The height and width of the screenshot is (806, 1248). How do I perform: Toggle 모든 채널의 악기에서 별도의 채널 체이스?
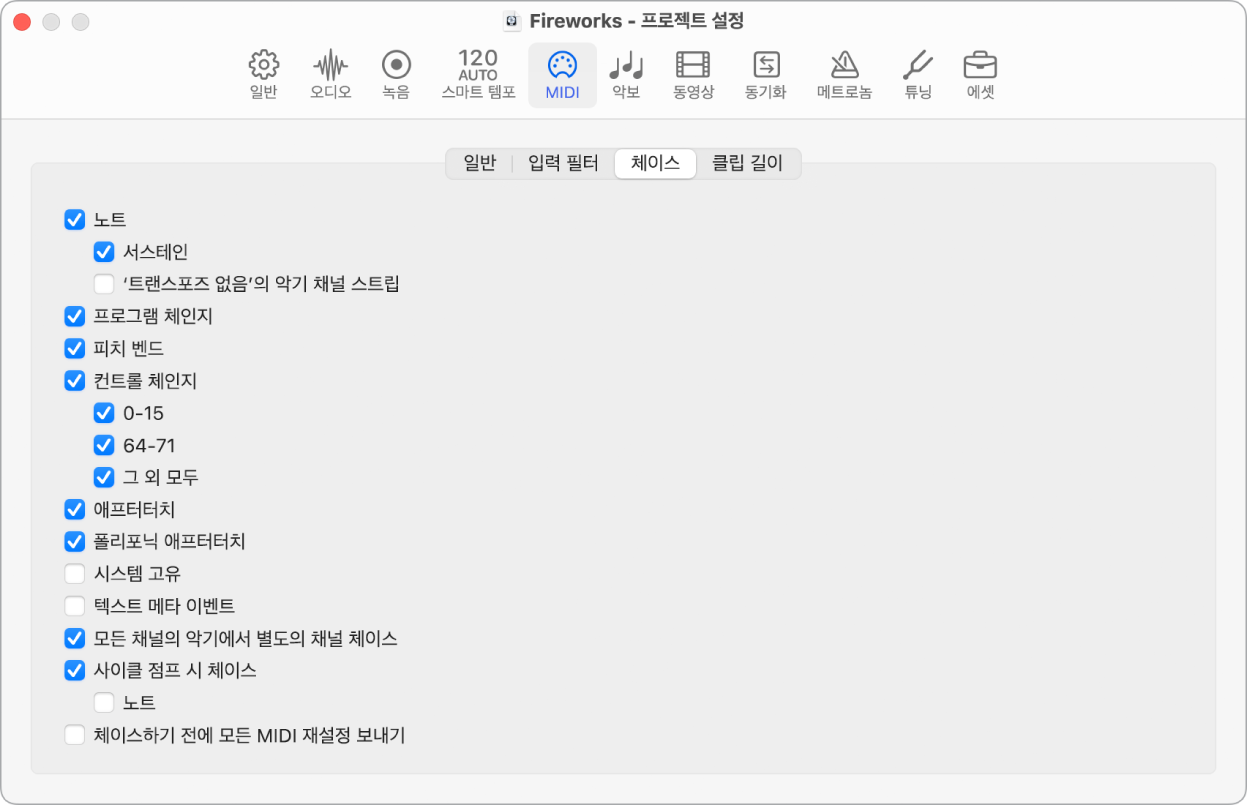(x=74, y=638)
